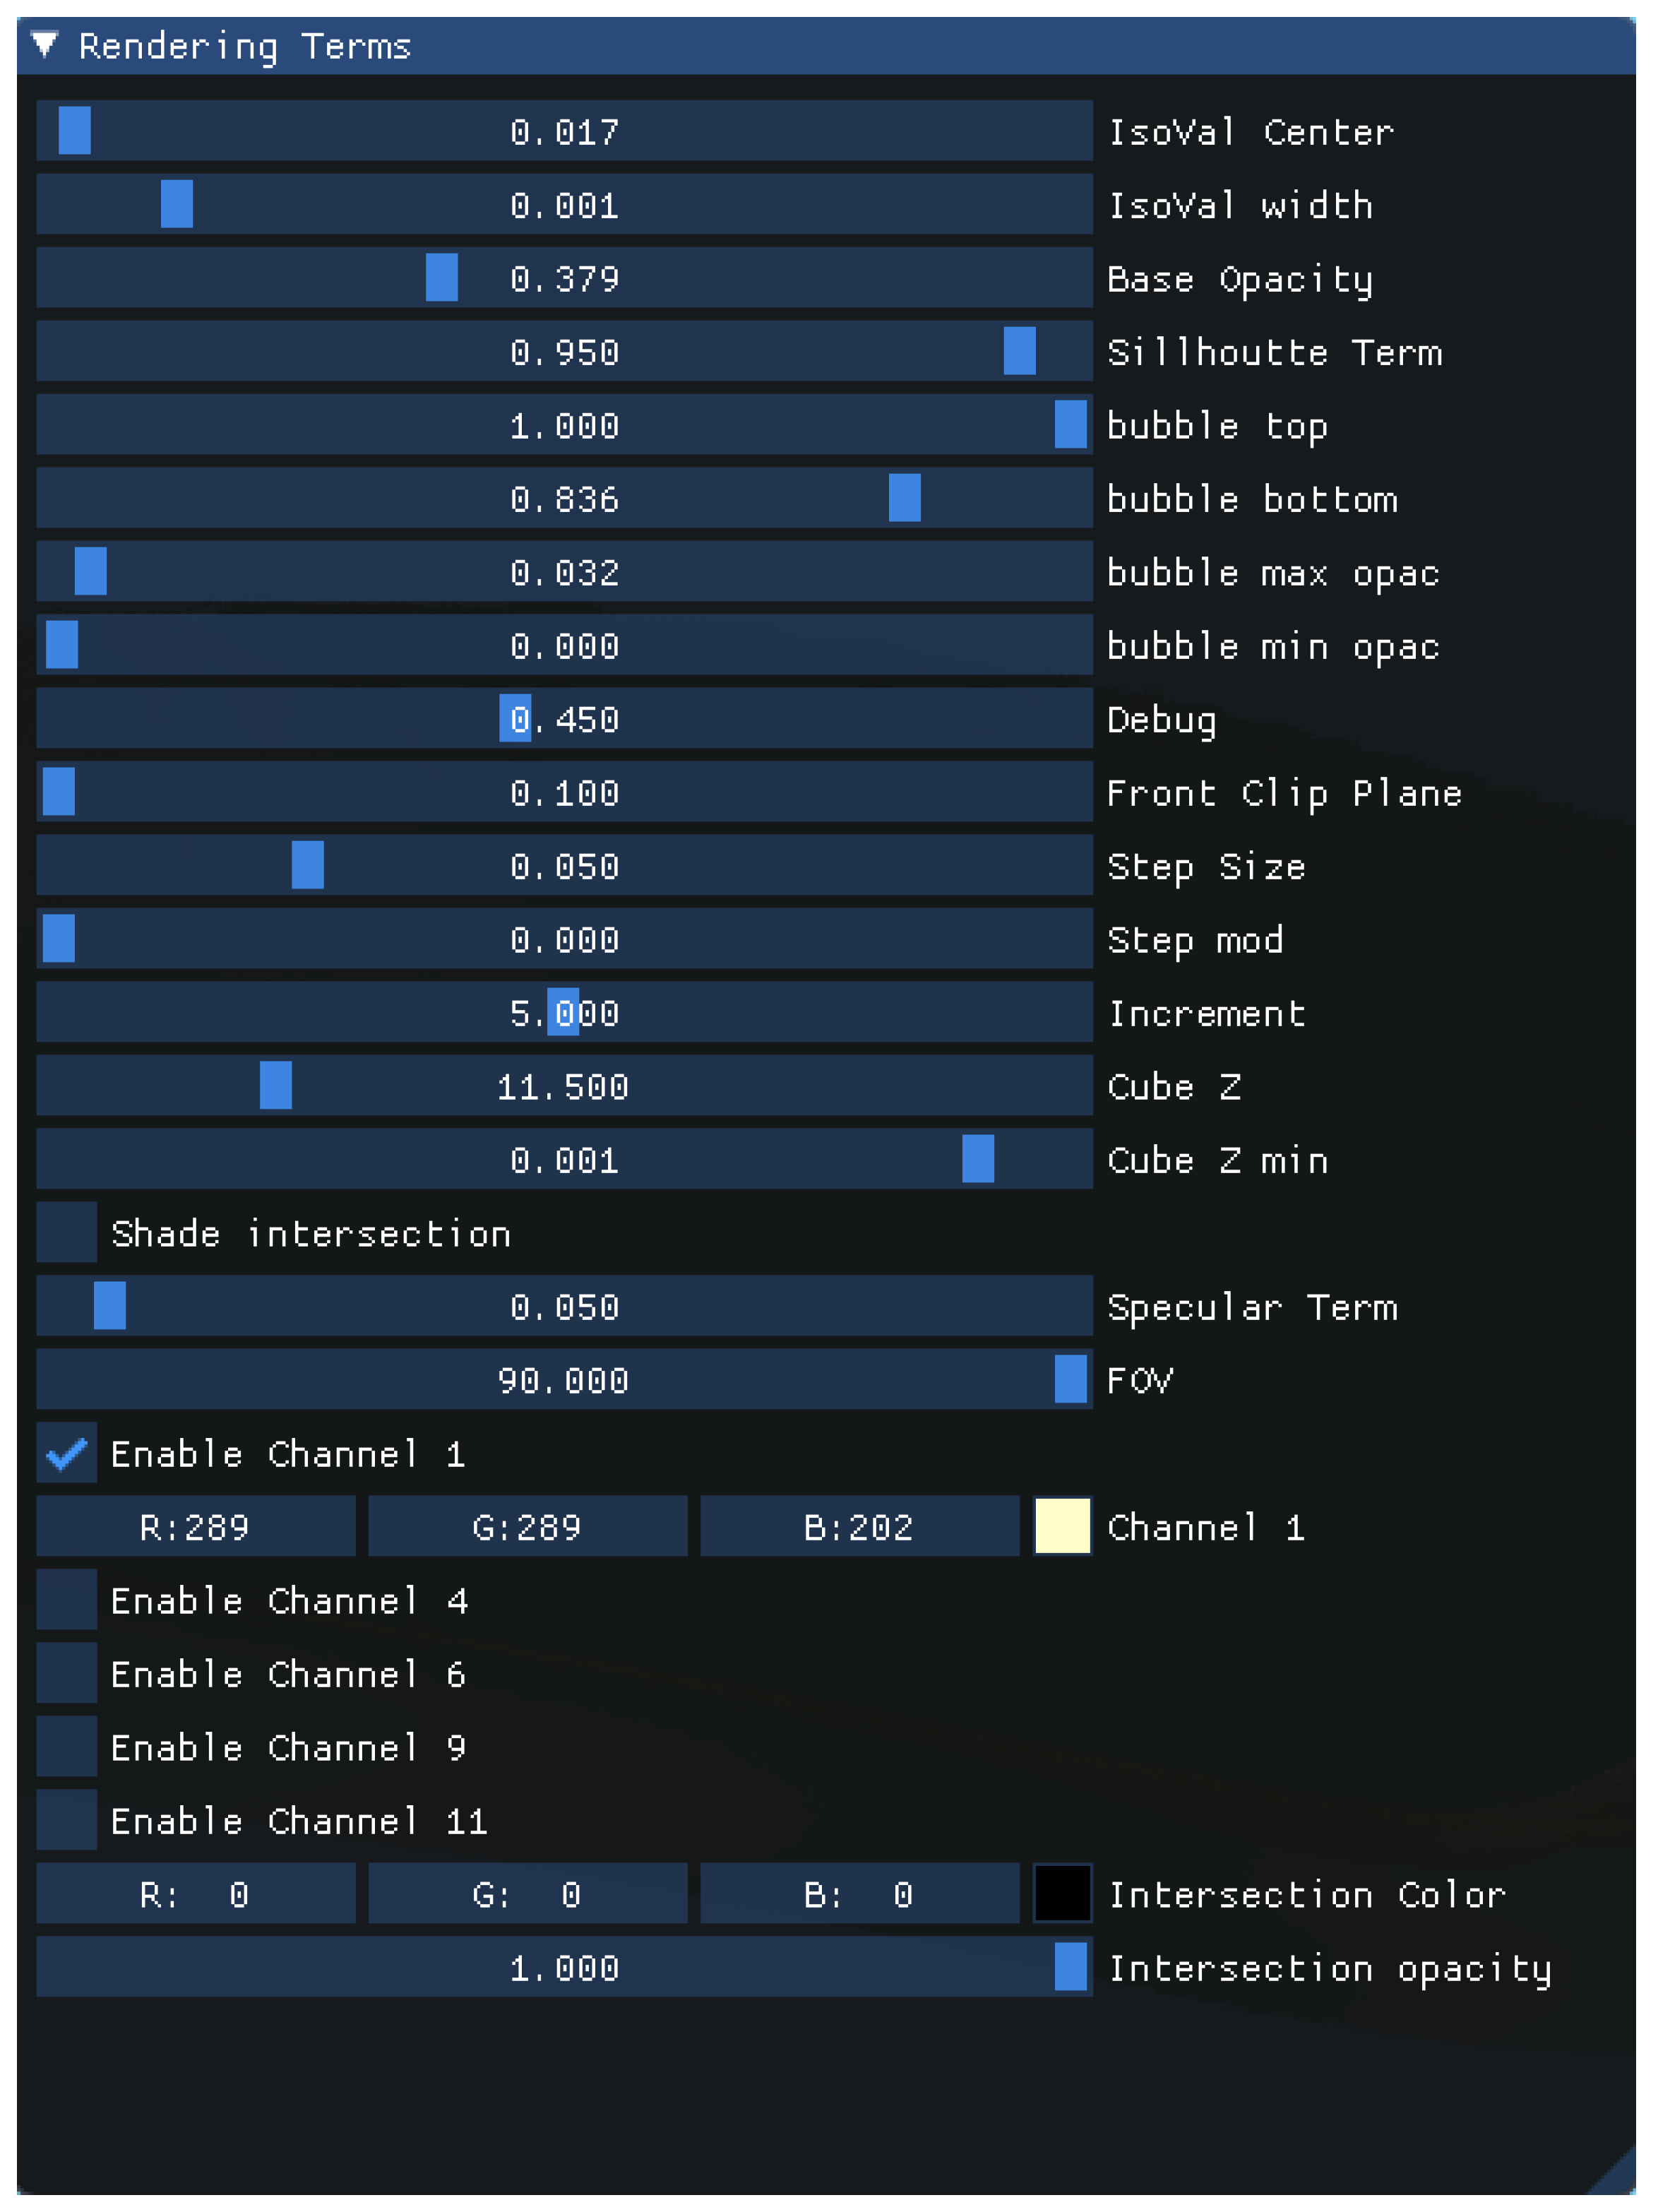Check the Enable Channel 11 box
Viewport: 1658px width, 2212px height.
click(x=67, y=1820)
